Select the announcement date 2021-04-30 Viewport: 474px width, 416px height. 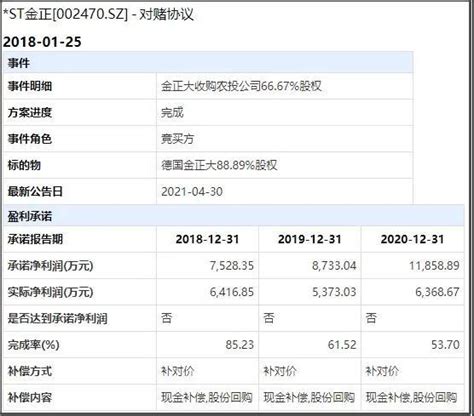pos(192,192)
